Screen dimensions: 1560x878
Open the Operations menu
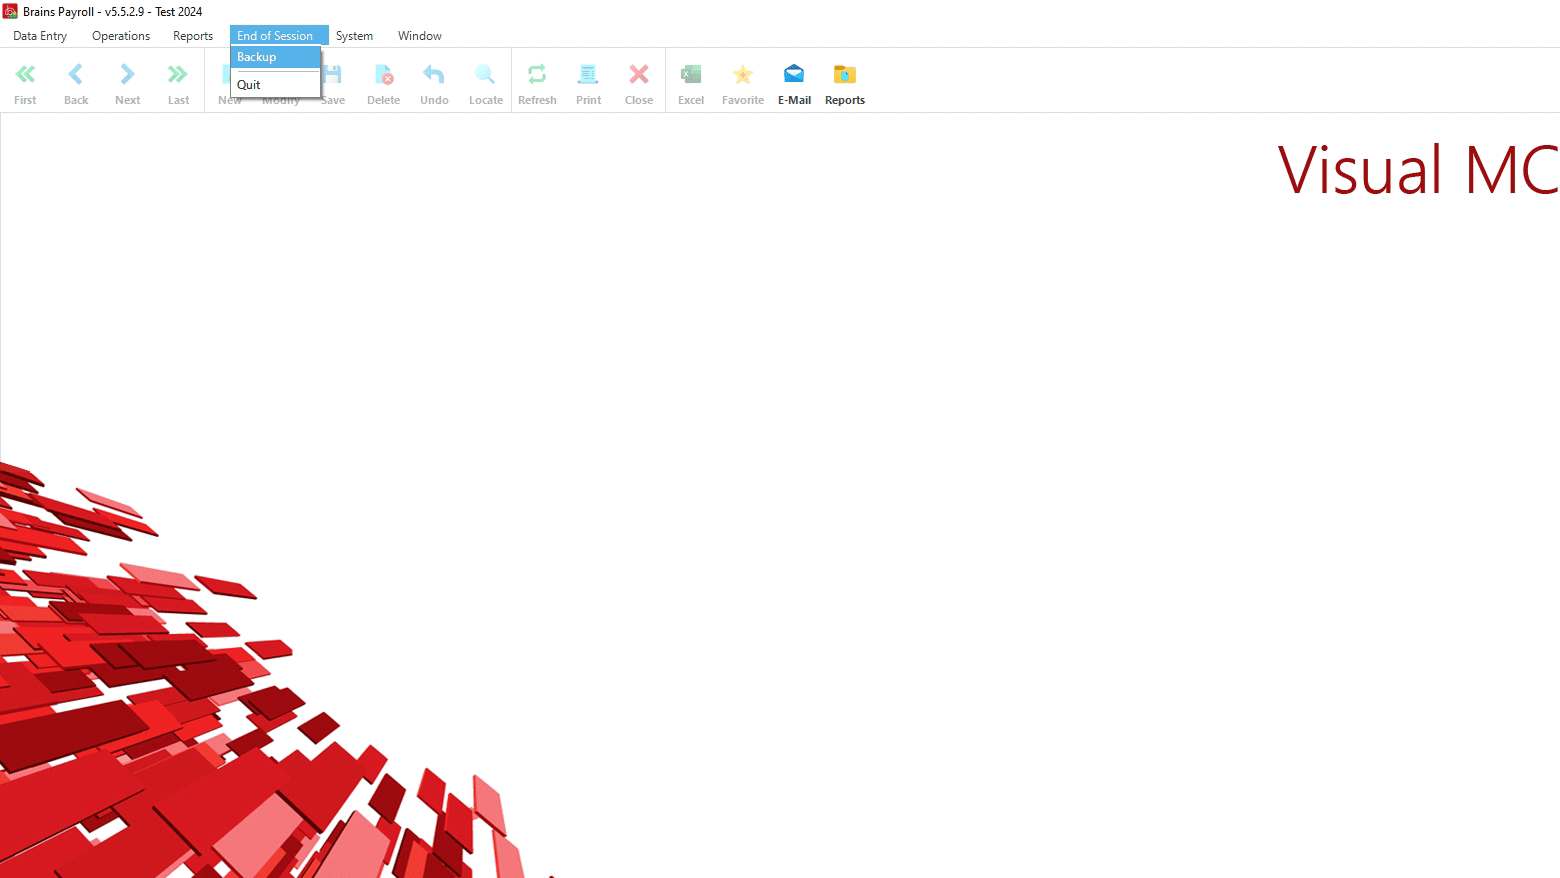121,36
